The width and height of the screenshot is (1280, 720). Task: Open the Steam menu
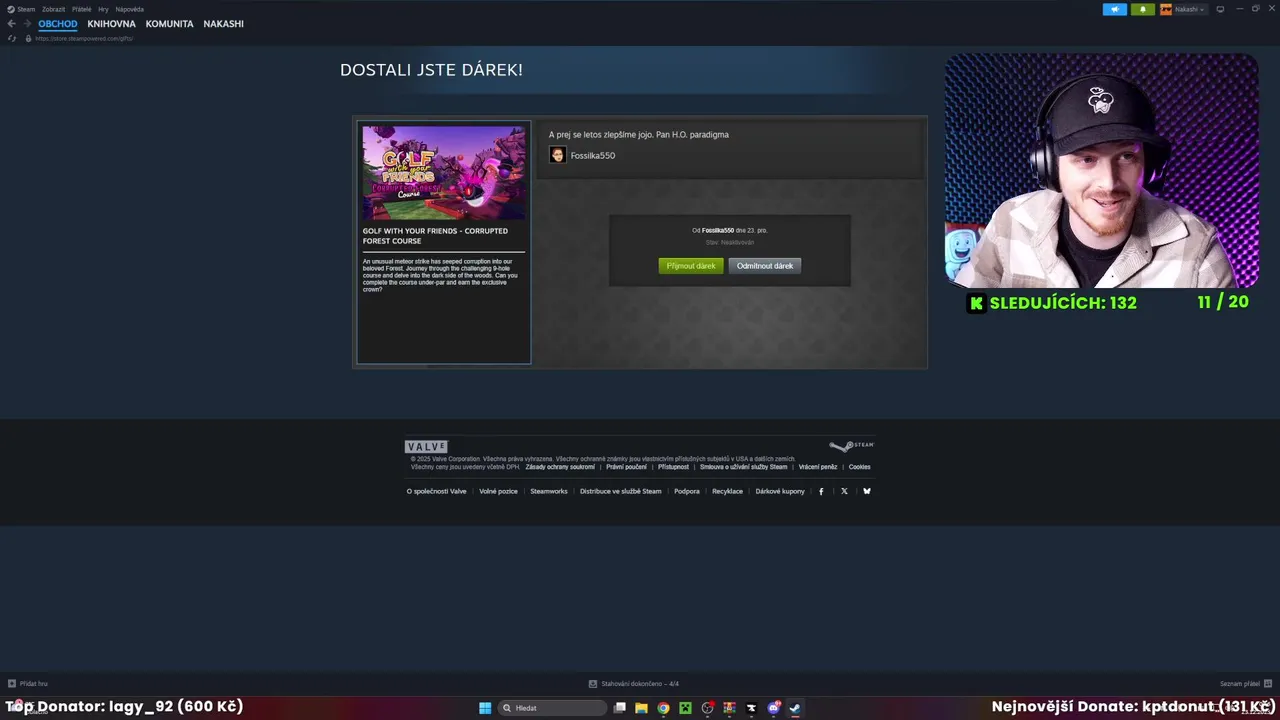26,9
